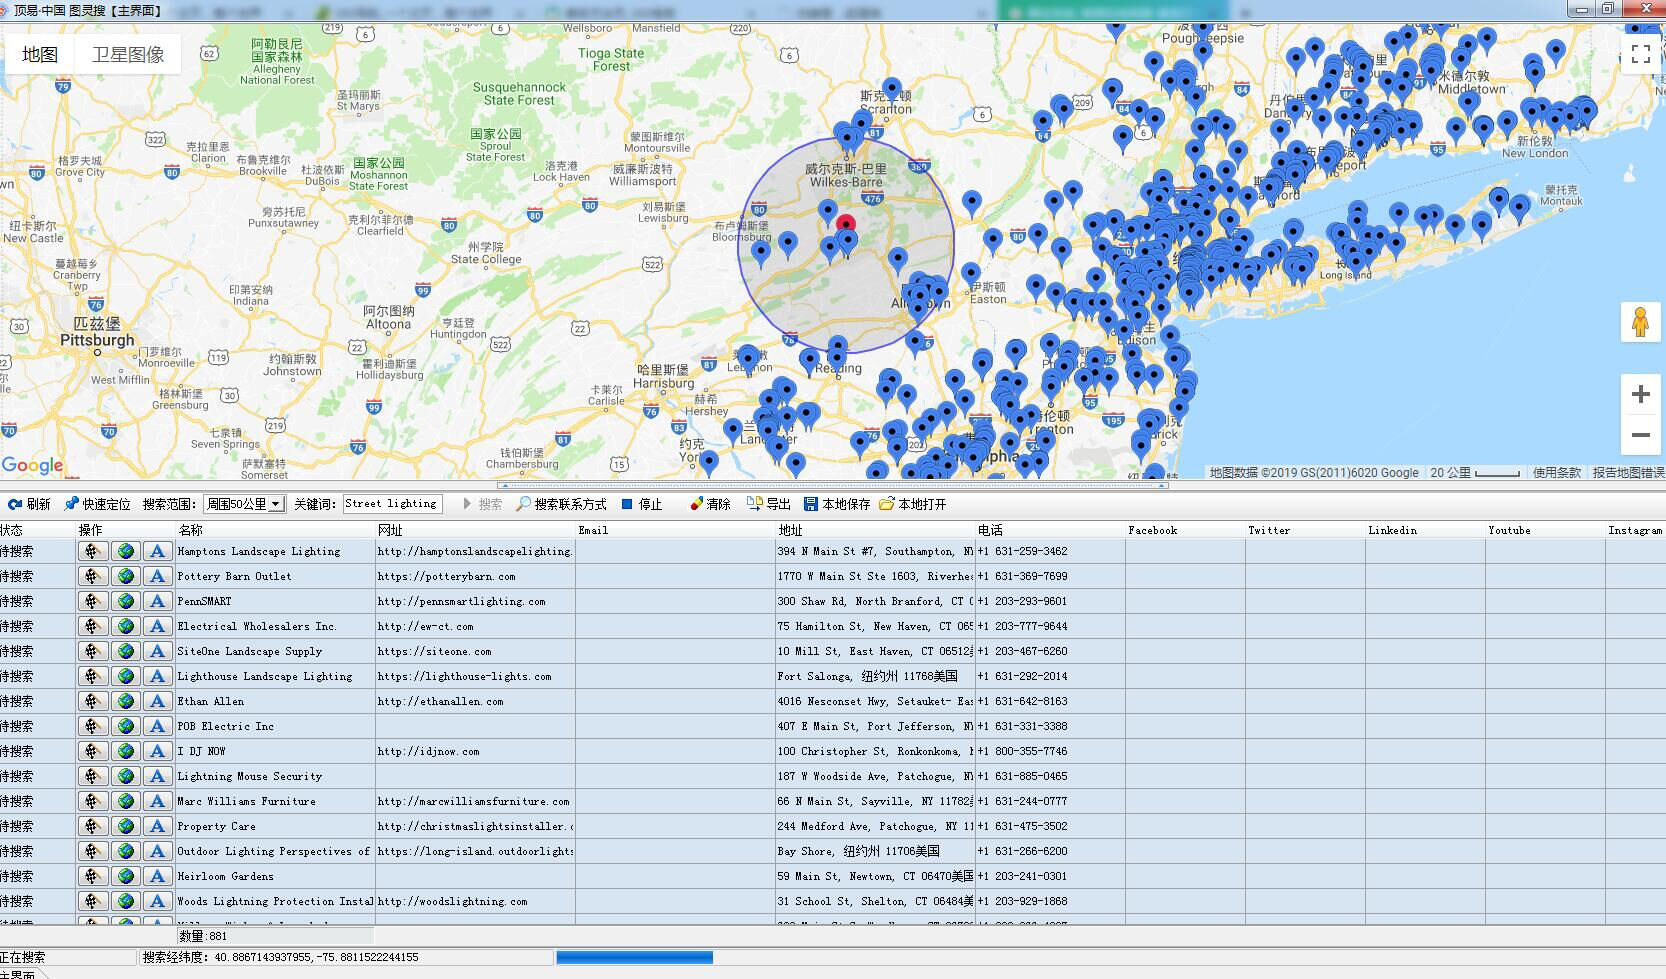
Task: Select the address cell 187 W Woodside Ave, Patchogue
Action: coord(875,776)
